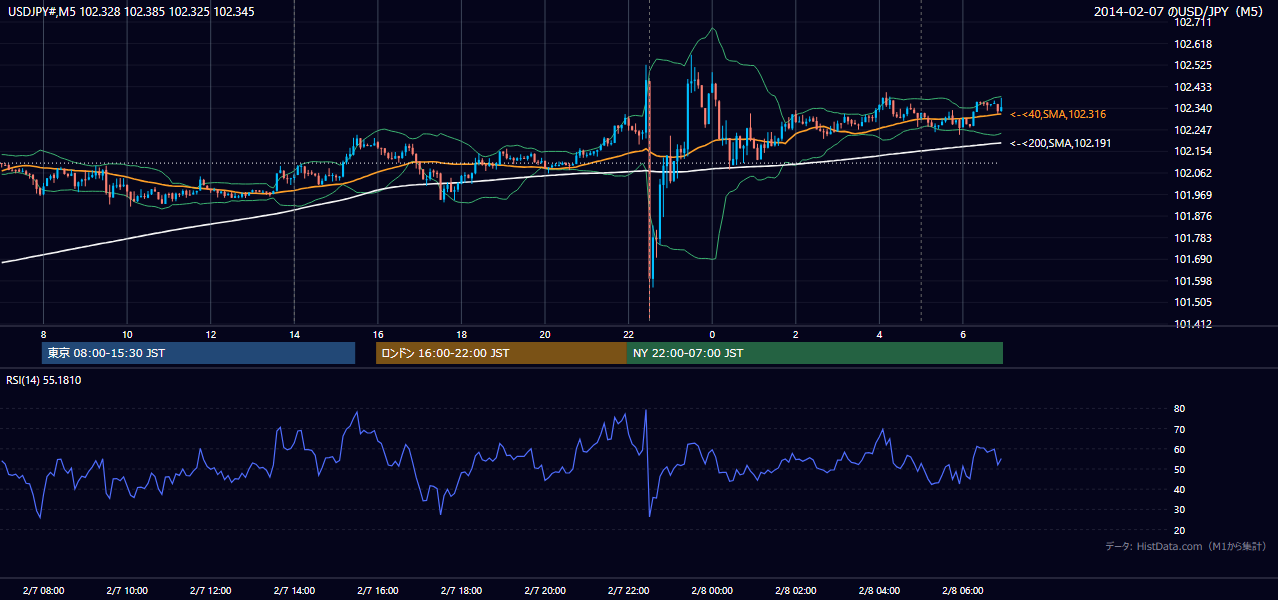This screenshot has width=1278, height=600.
Task: Click the 2/7 12:00 time axis label
Action: click(210, 590)
